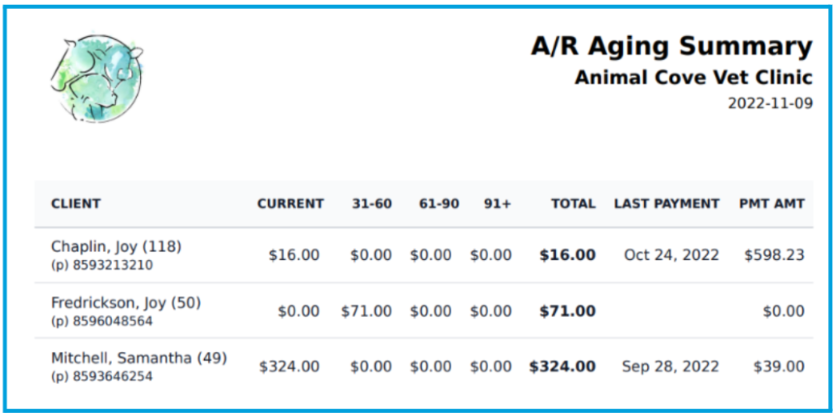Viewport: 840px width, 415px height.
Task: Open client Fredrickson, Joy (50)
Action: pyautogui.click(x=126, y=303)
